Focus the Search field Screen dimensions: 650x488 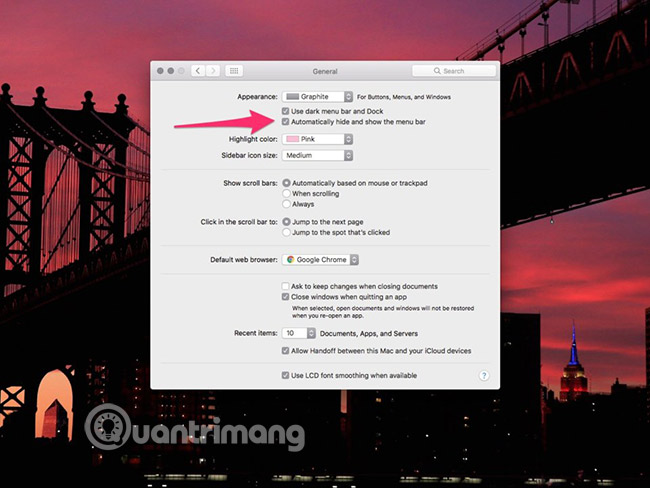pyautogui.click(x=454, y=71)
